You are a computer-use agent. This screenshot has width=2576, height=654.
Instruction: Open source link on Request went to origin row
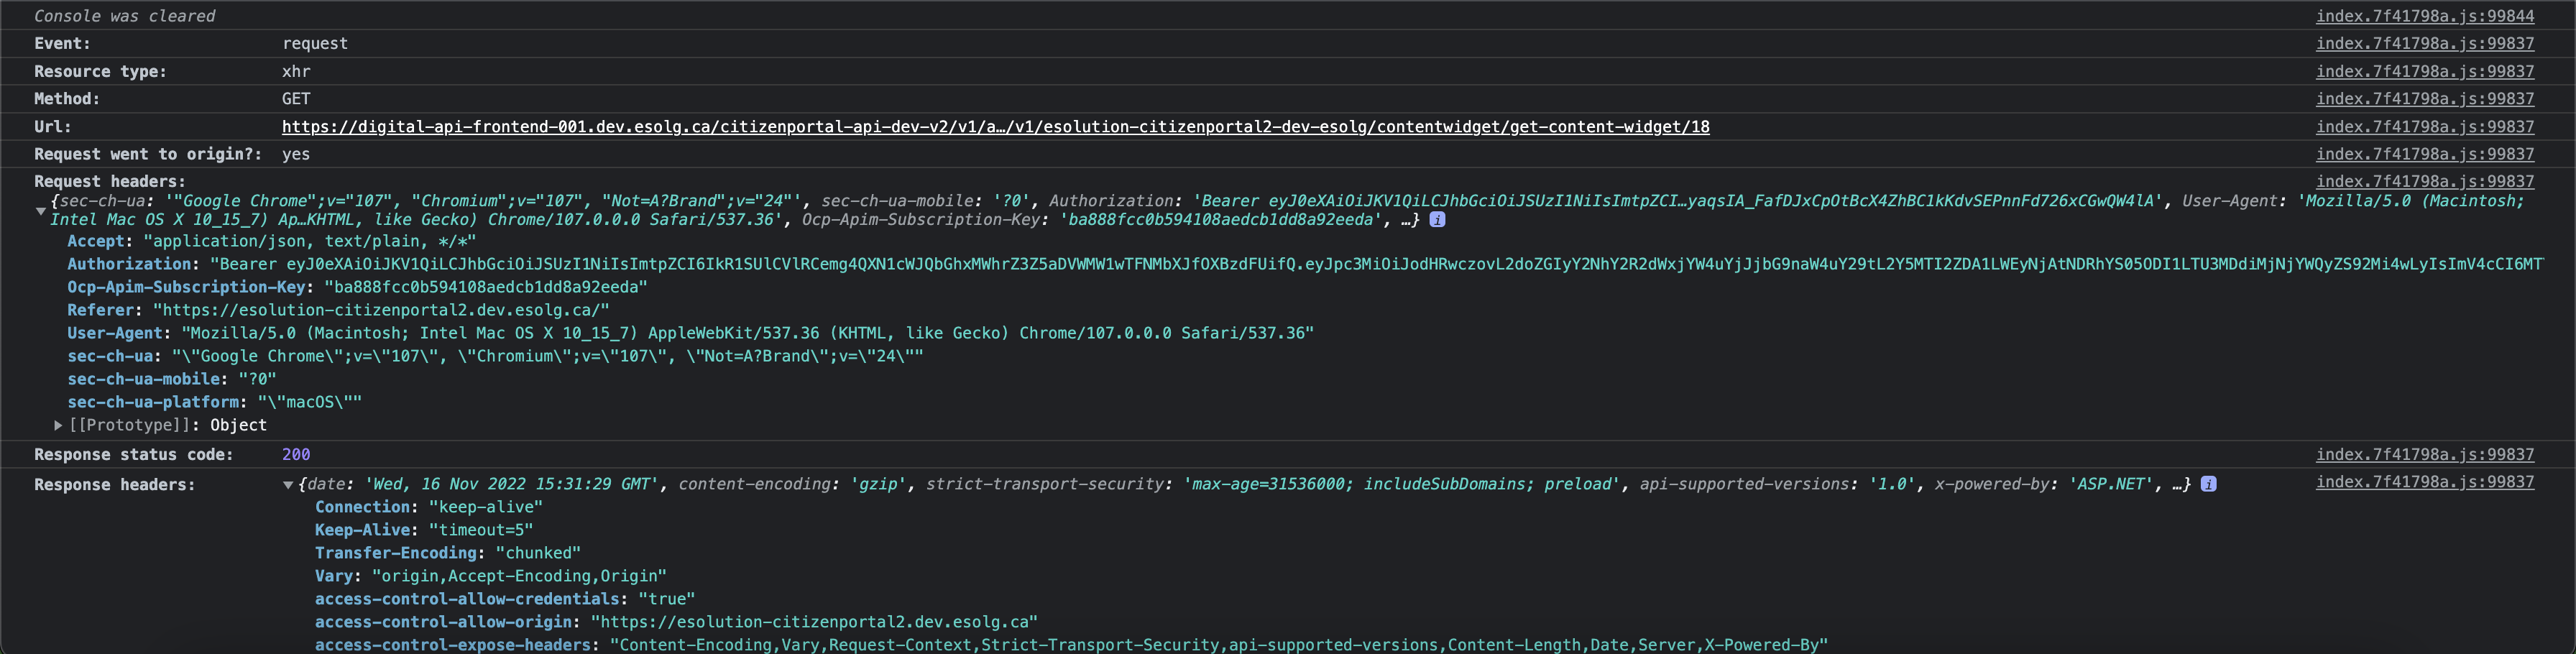(x=2425, y=154)
